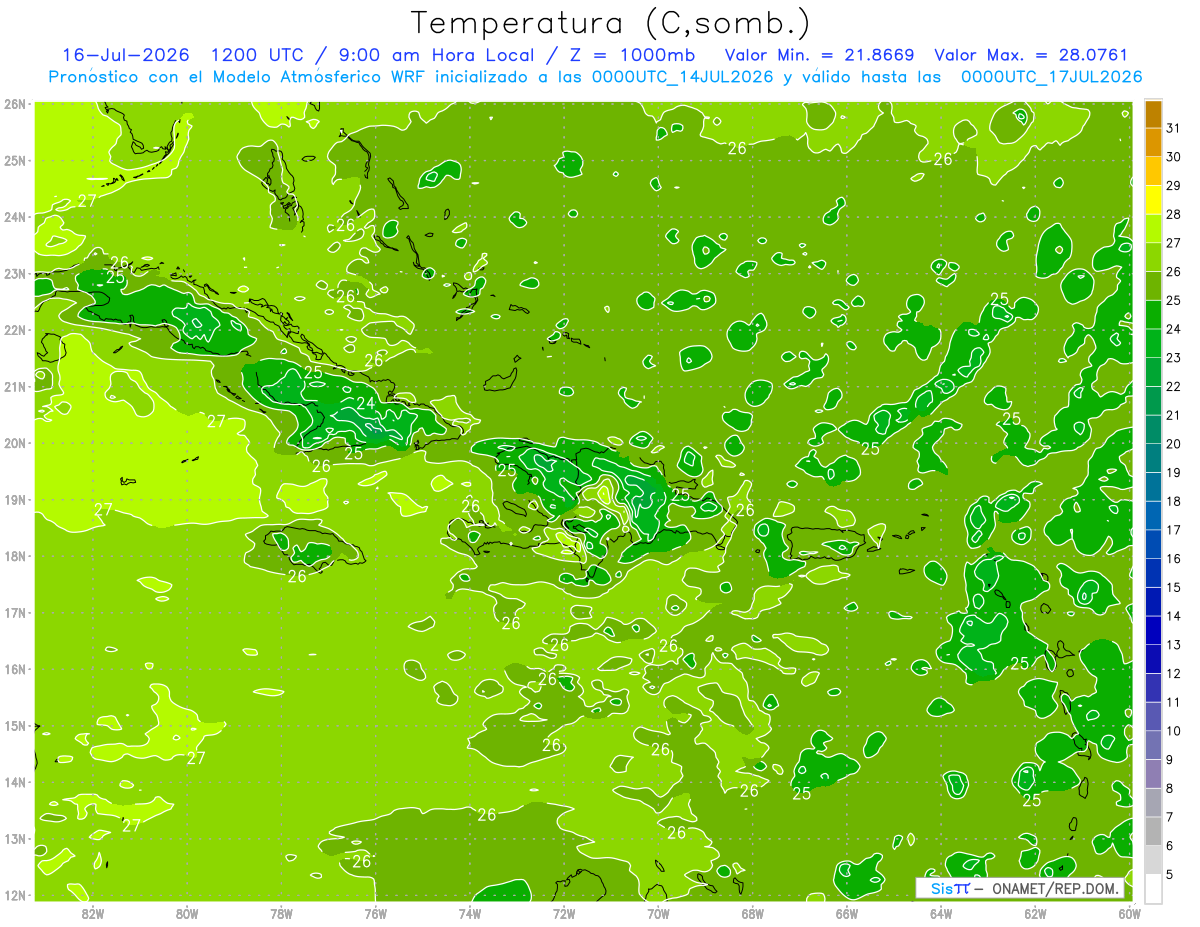Click the SisPi ONAMET/REP.DOM. logo box

[1019, 888]
